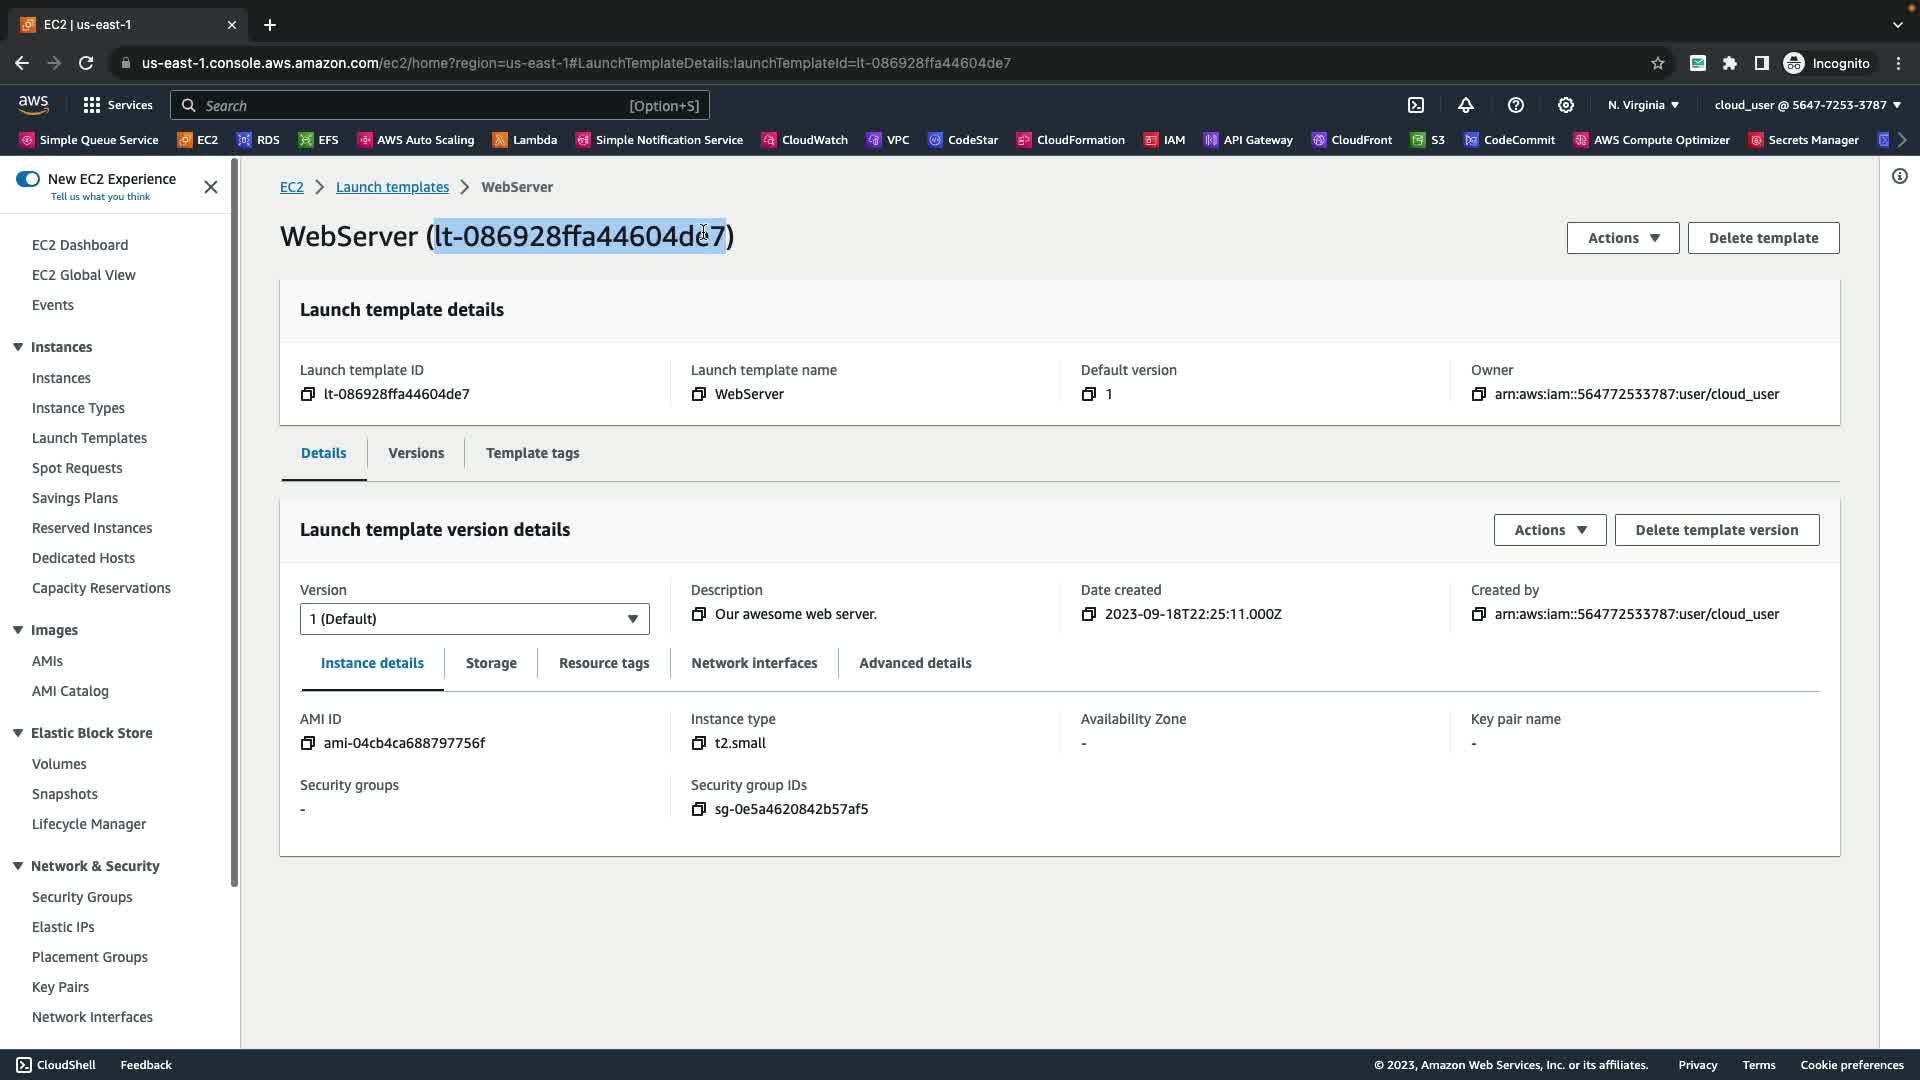
Task: Collapse the Images sidebar section
Action: coord(18,630)
